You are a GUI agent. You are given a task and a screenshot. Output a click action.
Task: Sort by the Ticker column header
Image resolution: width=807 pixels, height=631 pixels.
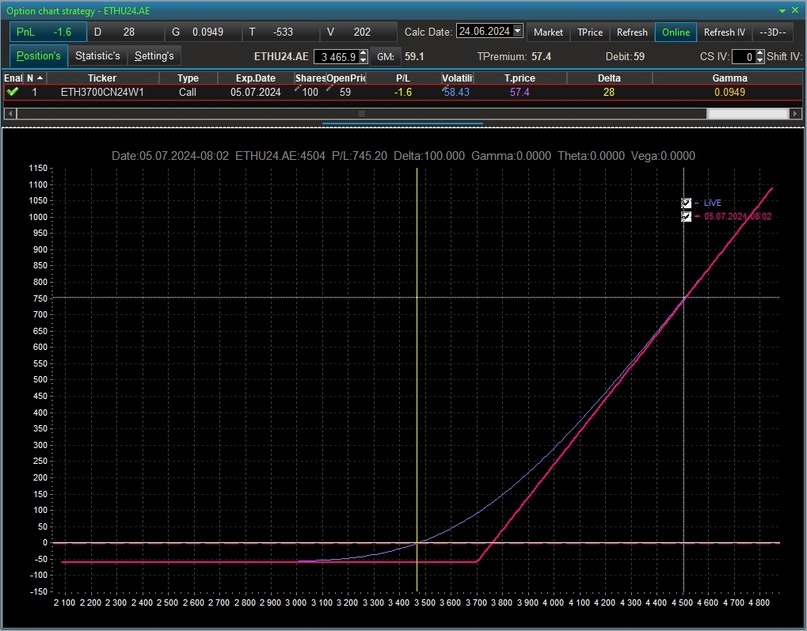coord(102,78)
